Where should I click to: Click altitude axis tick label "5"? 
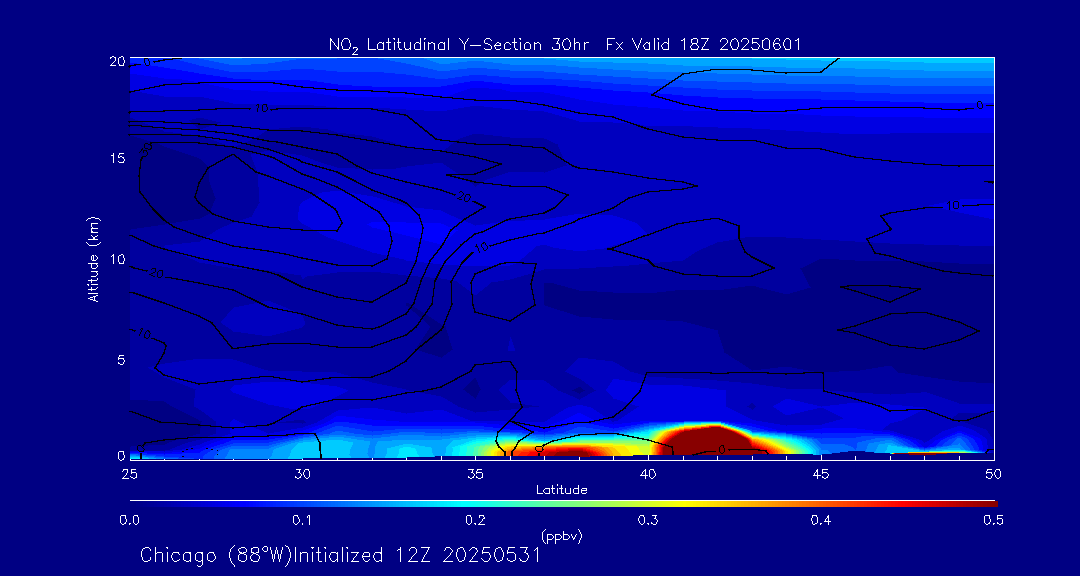coord(121,360)
